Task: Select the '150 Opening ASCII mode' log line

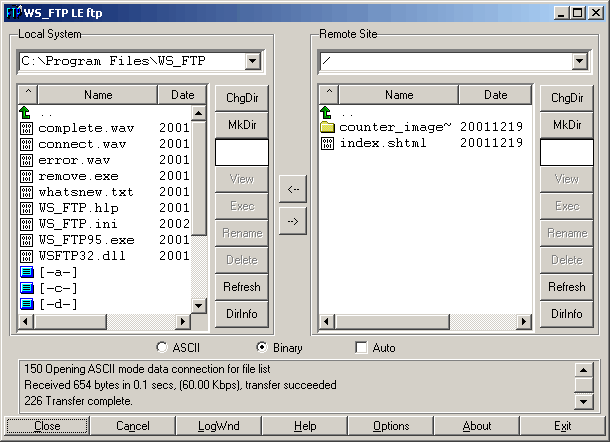Action: click(x=147, y=368)
